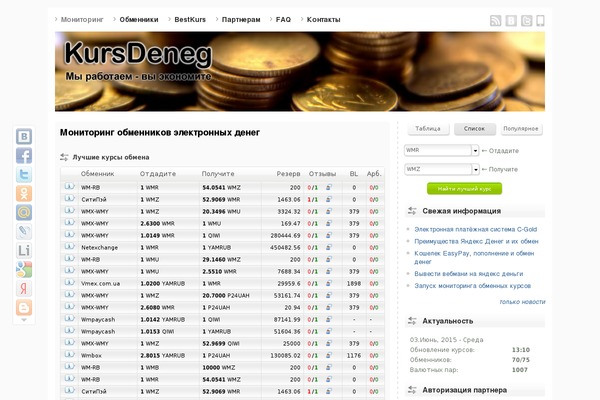Screen dimensions: 600x400
Task: Expand more share services arrow
Action: click(x=24, y=320)
